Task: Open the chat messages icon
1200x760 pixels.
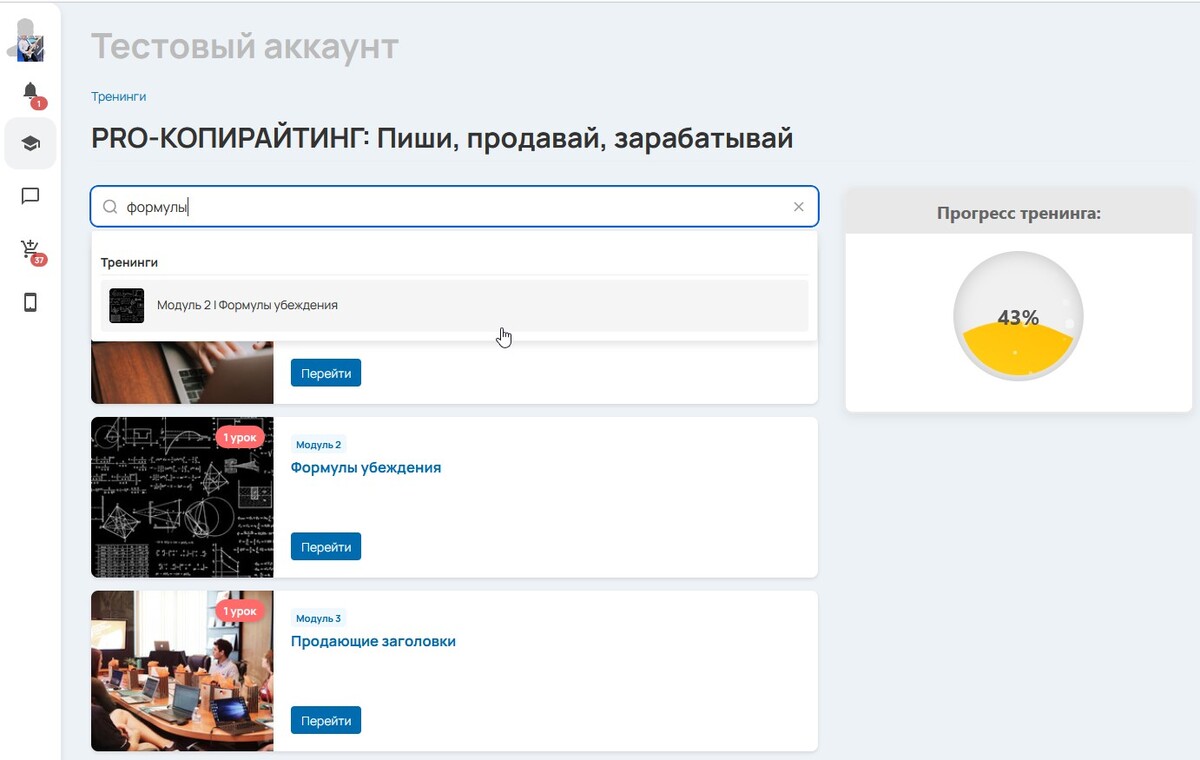Action: pos(30,196)
